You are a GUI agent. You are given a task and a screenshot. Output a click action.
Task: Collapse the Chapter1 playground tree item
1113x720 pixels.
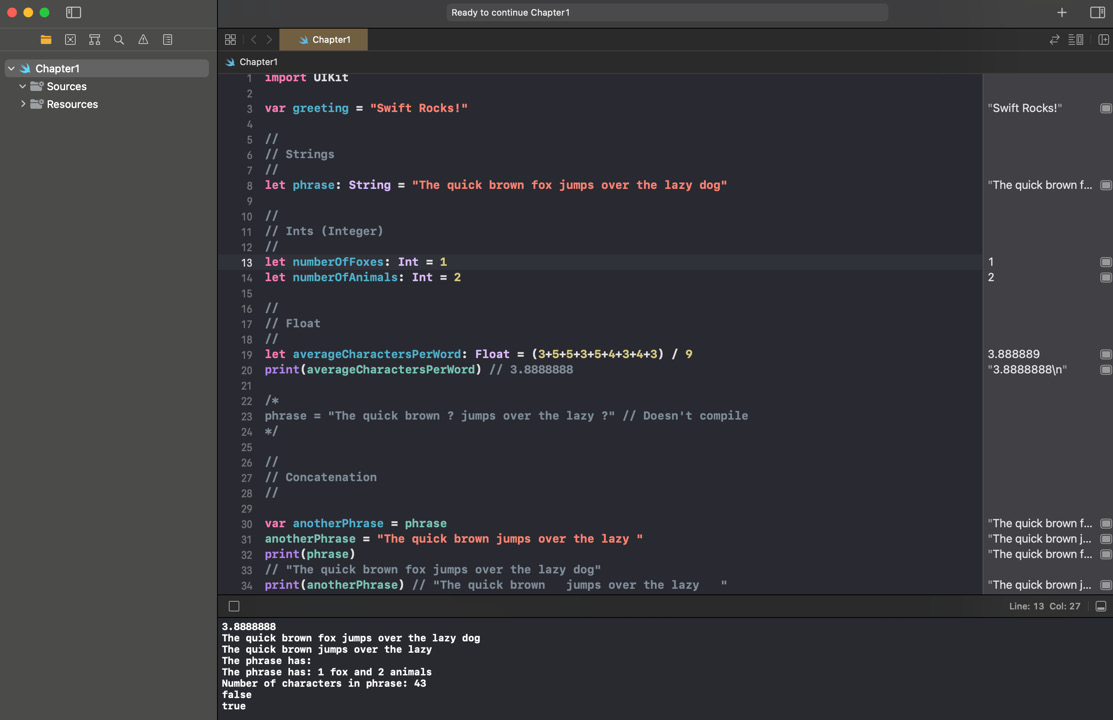coord(11,69)
